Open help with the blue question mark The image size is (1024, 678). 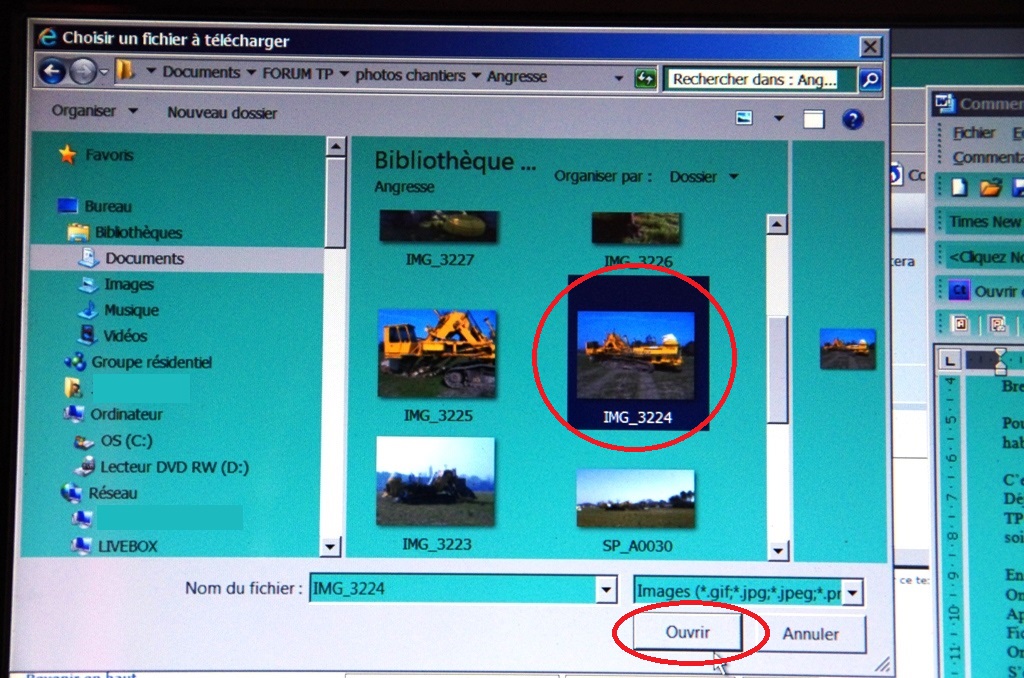coord(853,120)
